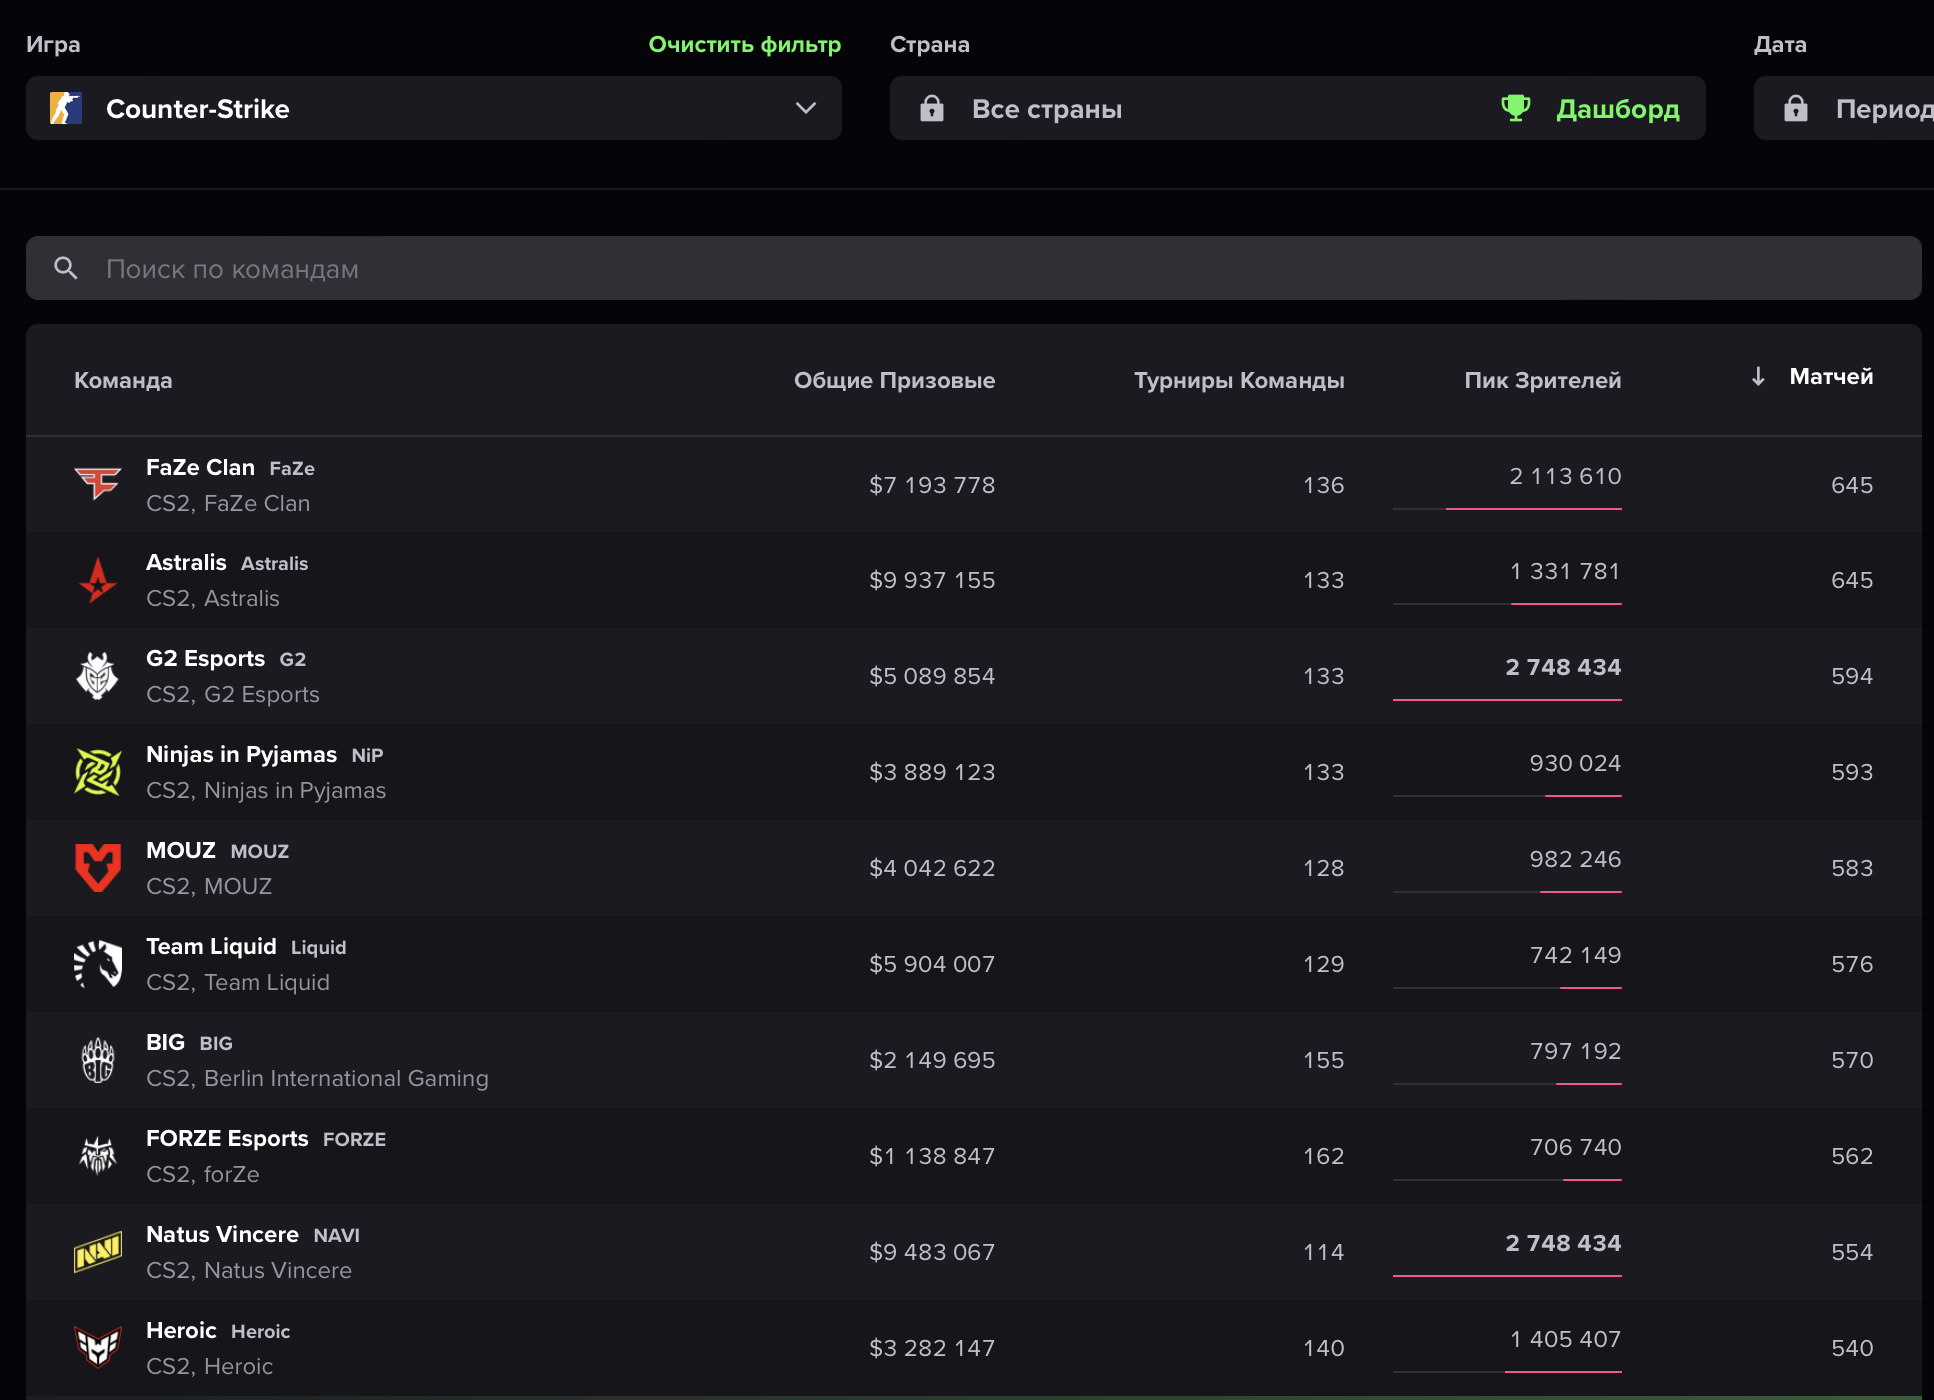
Task: Sort by Пик Зрителей column header
Action: click(x=1542, y=380)
